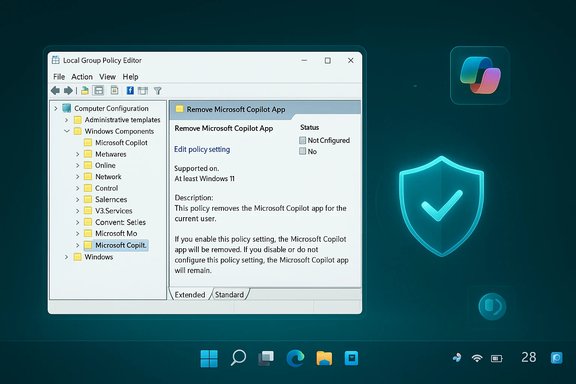
Task: Open the notification icon after the clock
Action: pos(557,358)
